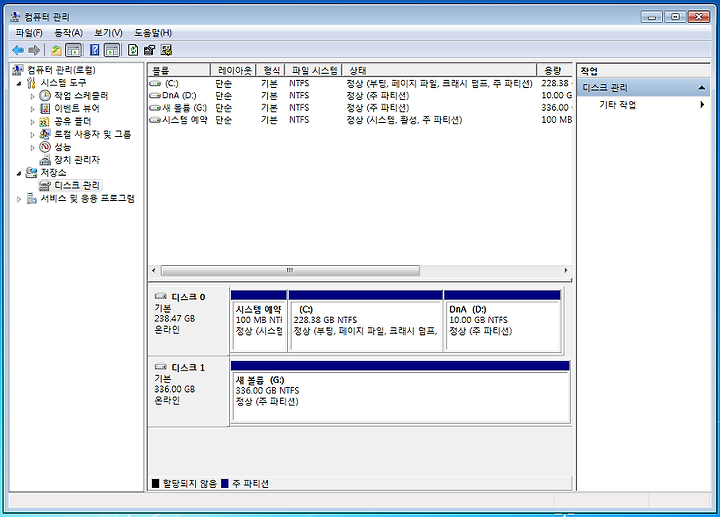
Task: Click the 시스템 예약 volume icon in list
Action: tap(155, 120)
